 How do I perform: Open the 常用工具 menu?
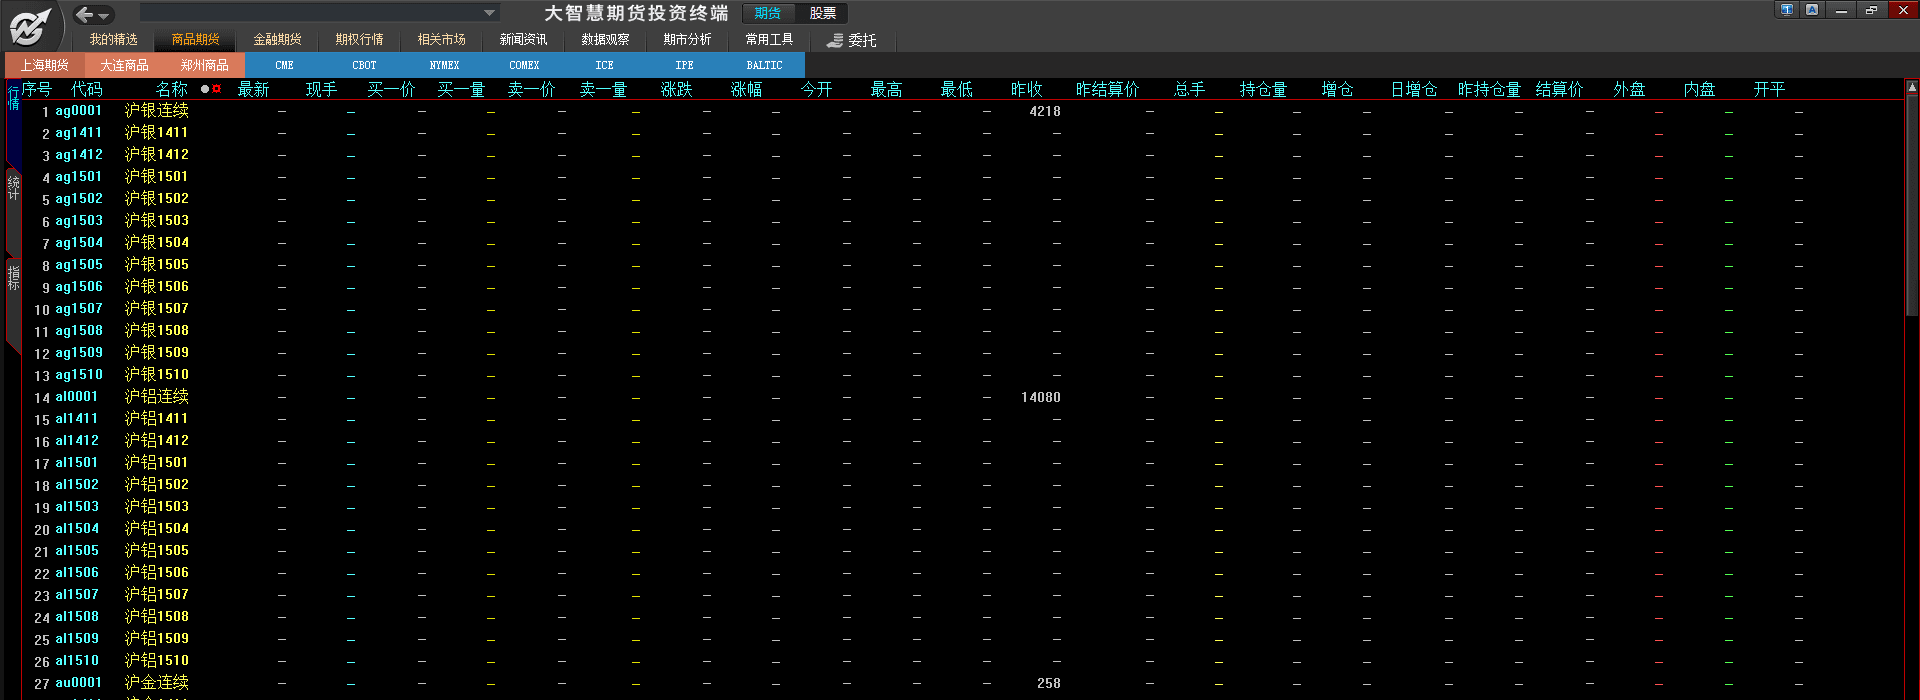(769, 39)
